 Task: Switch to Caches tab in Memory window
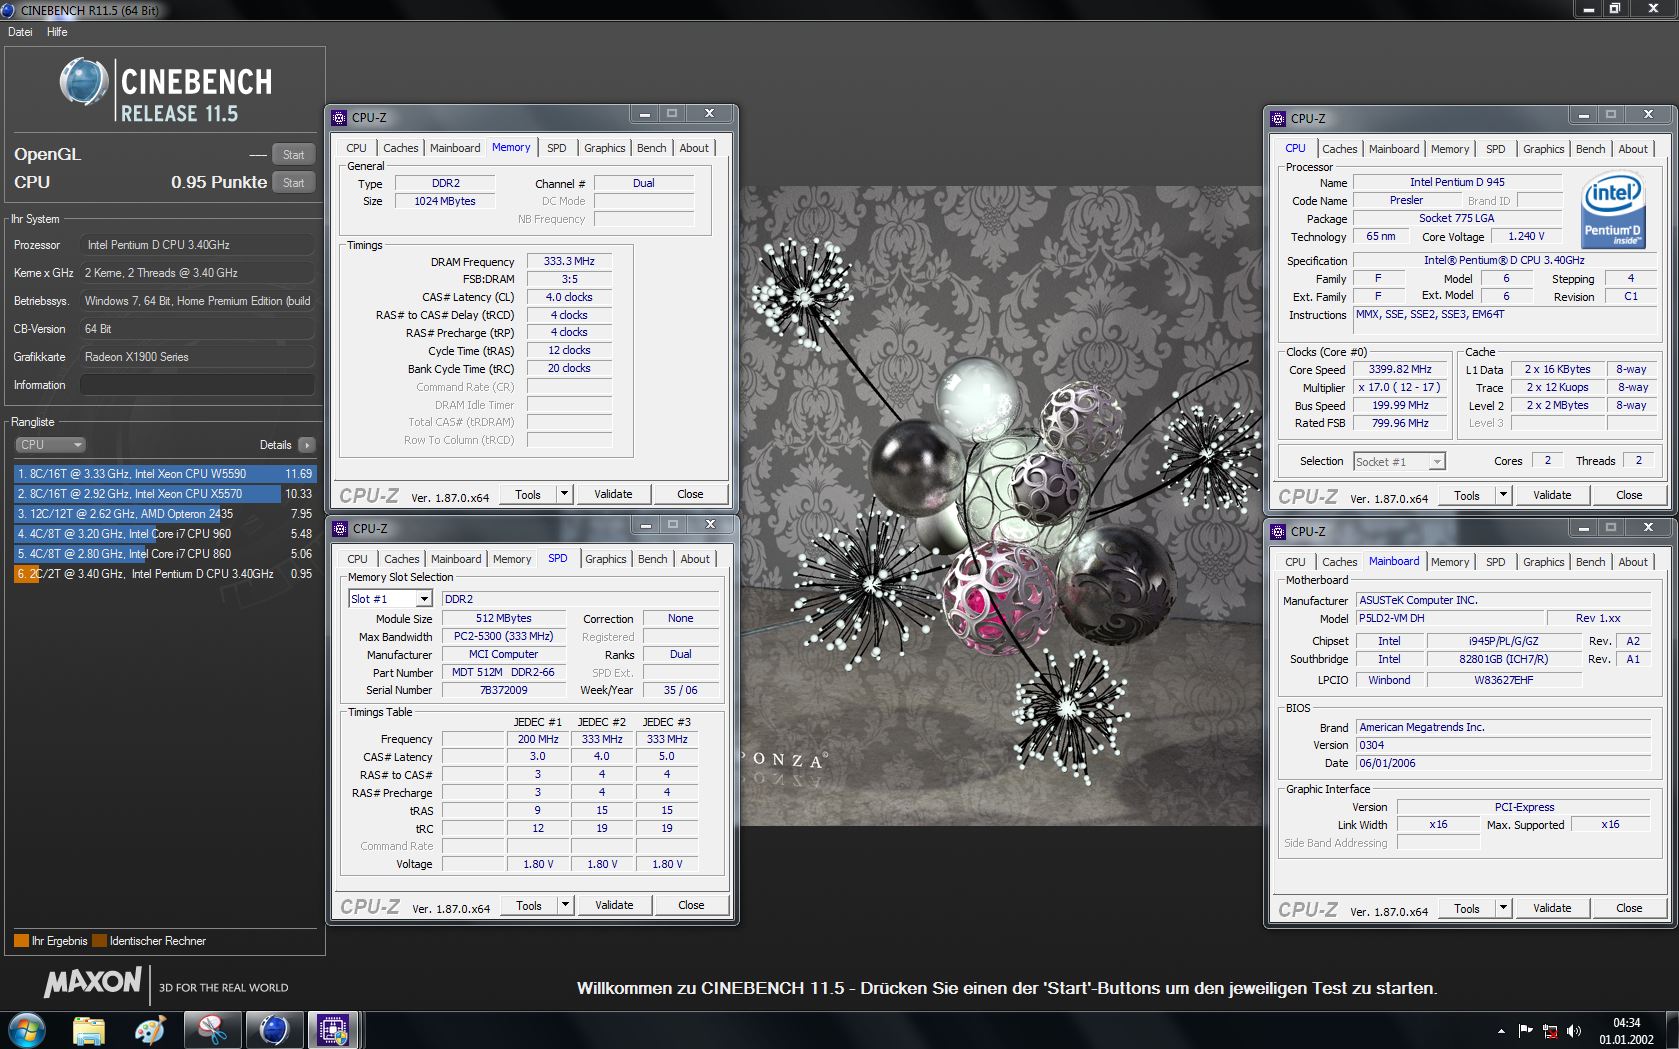point(400,148)
